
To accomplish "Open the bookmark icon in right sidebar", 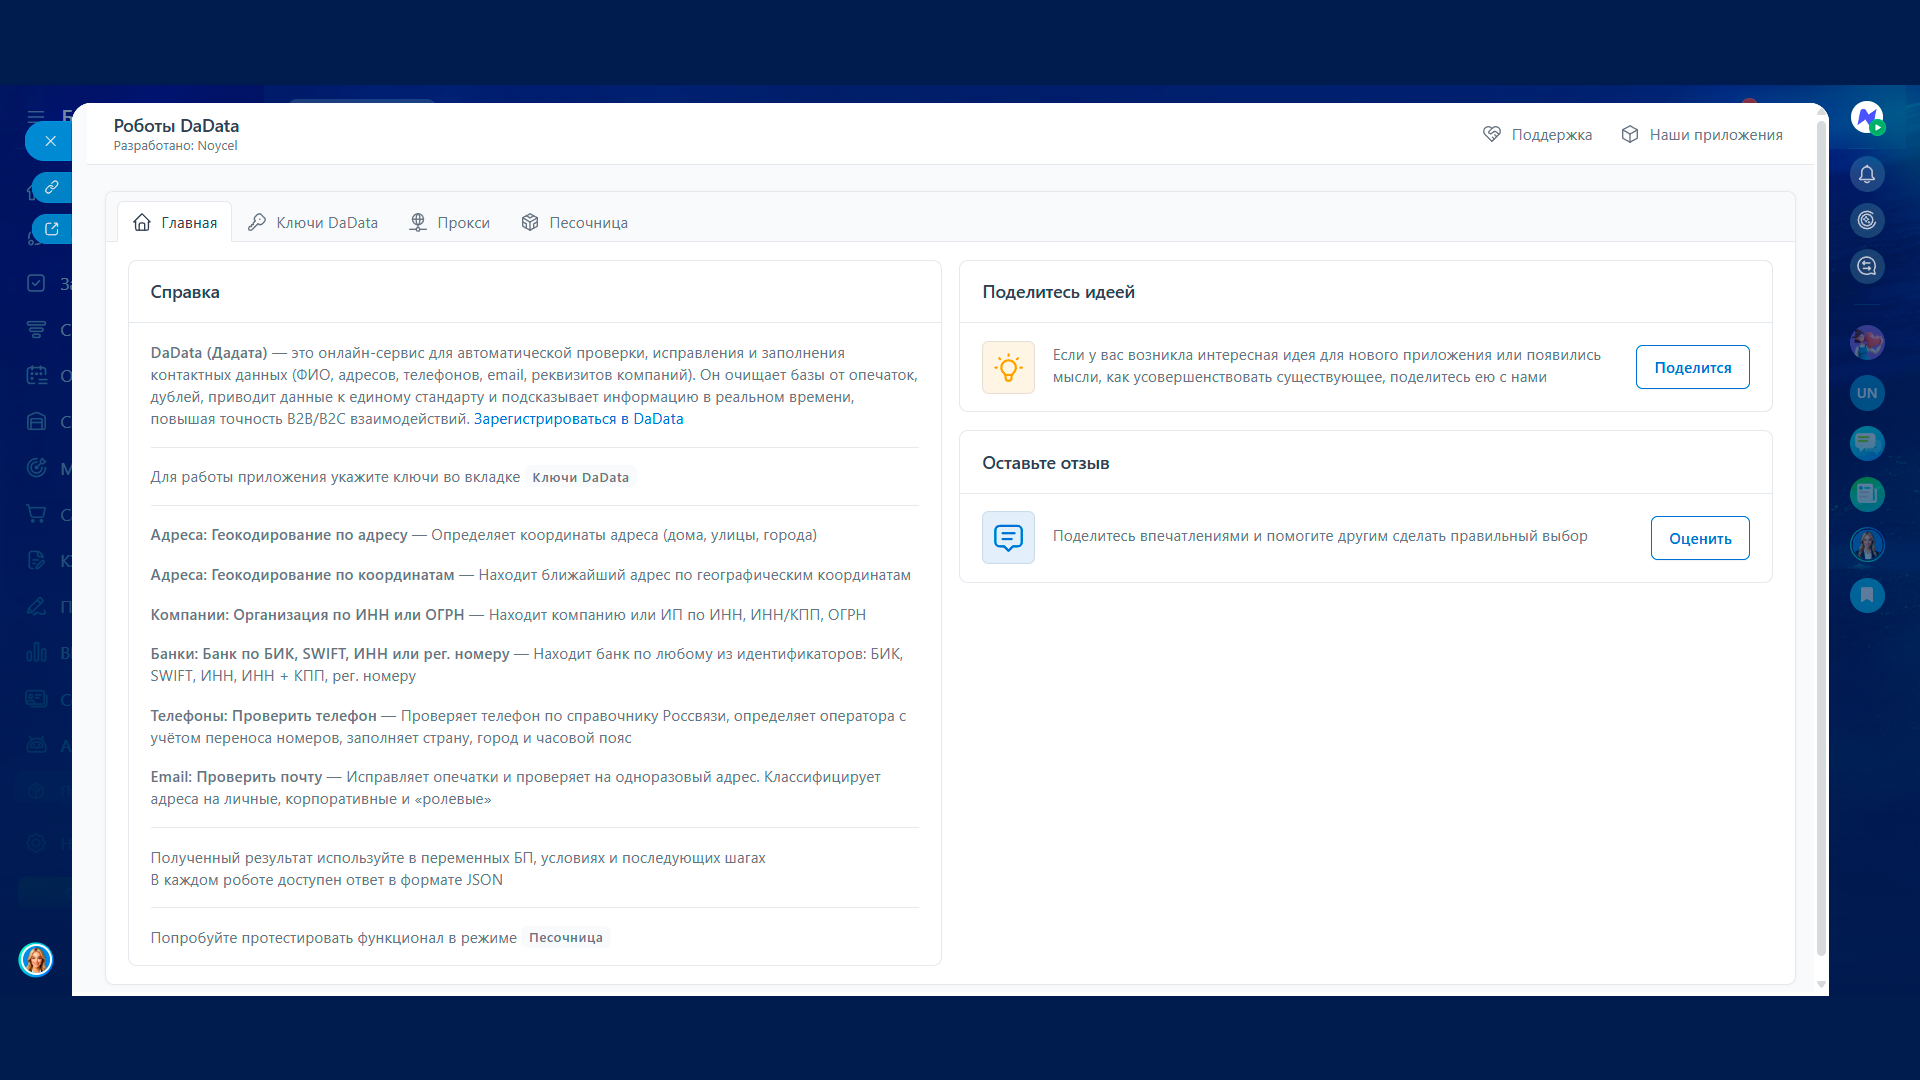I will pos(1866,596).
